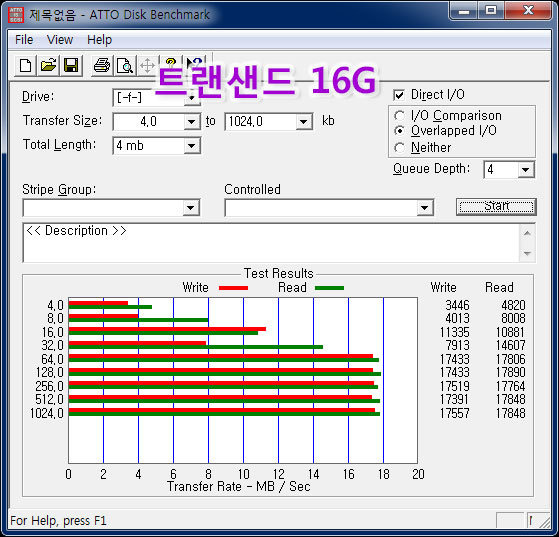
Task: Open a file with the folder icon
Action: coord(48,66)
